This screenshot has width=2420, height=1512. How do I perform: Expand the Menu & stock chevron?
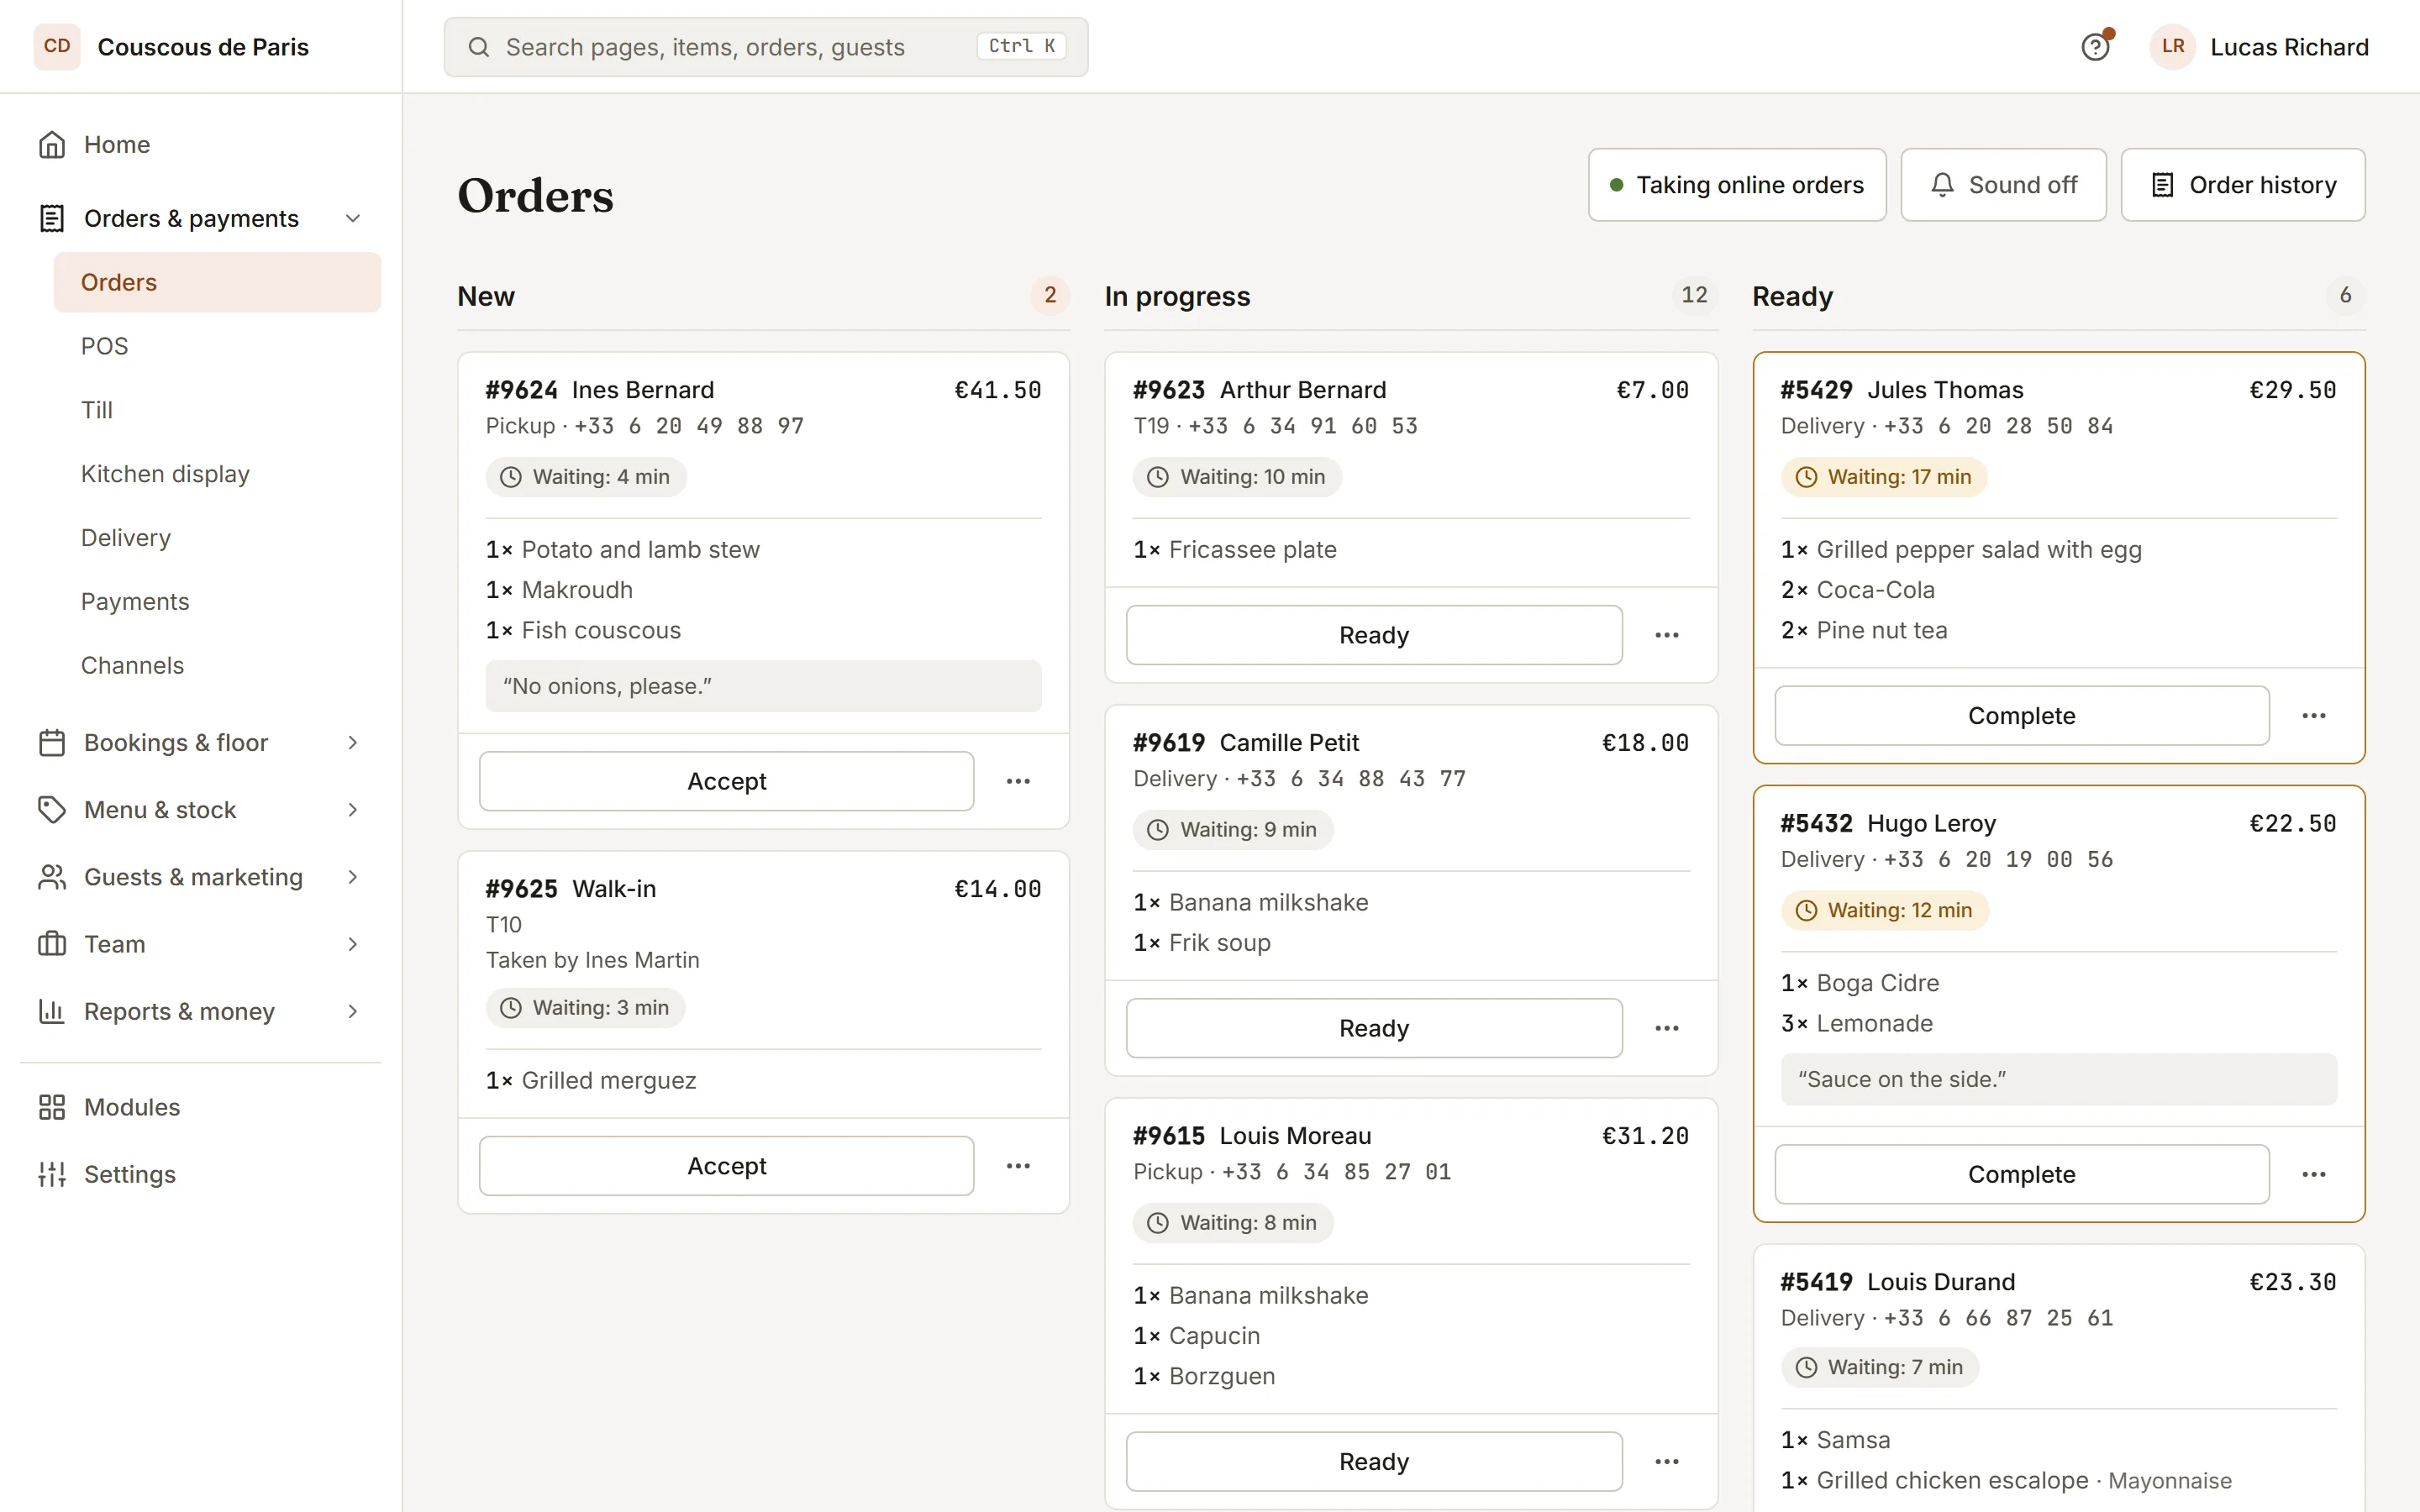[x=353, y=810]
